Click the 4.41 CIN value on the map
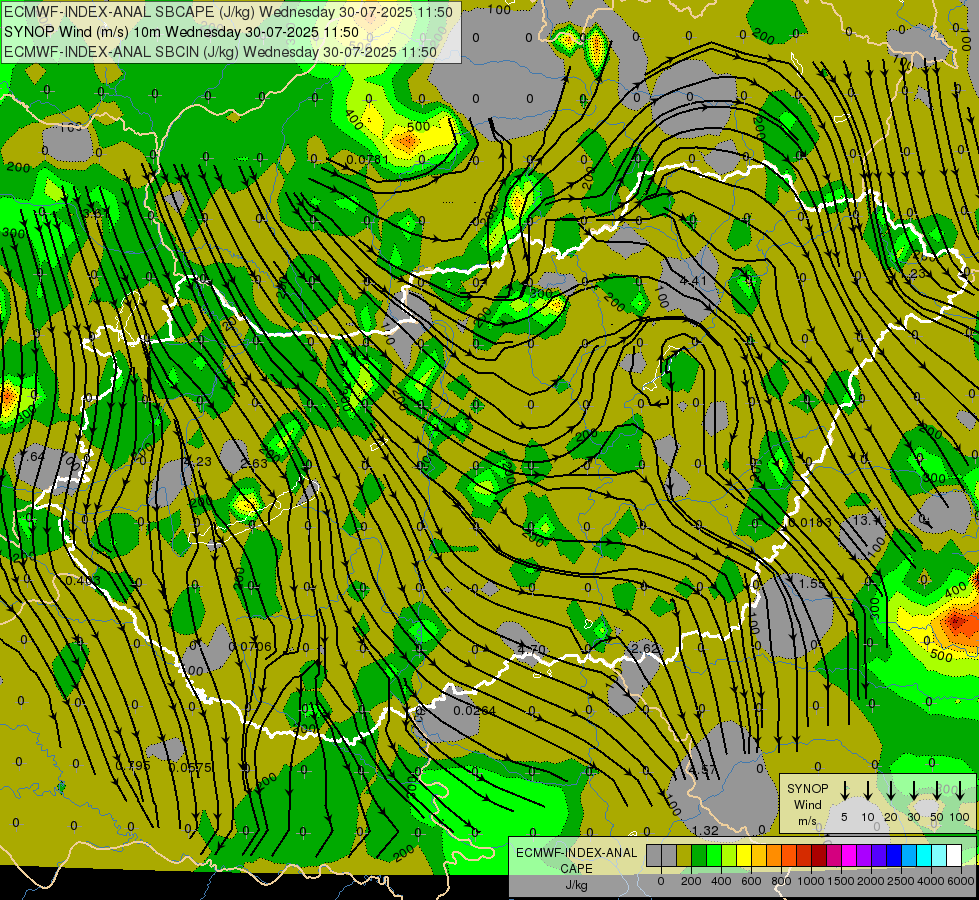 click(x=693, y=280)
